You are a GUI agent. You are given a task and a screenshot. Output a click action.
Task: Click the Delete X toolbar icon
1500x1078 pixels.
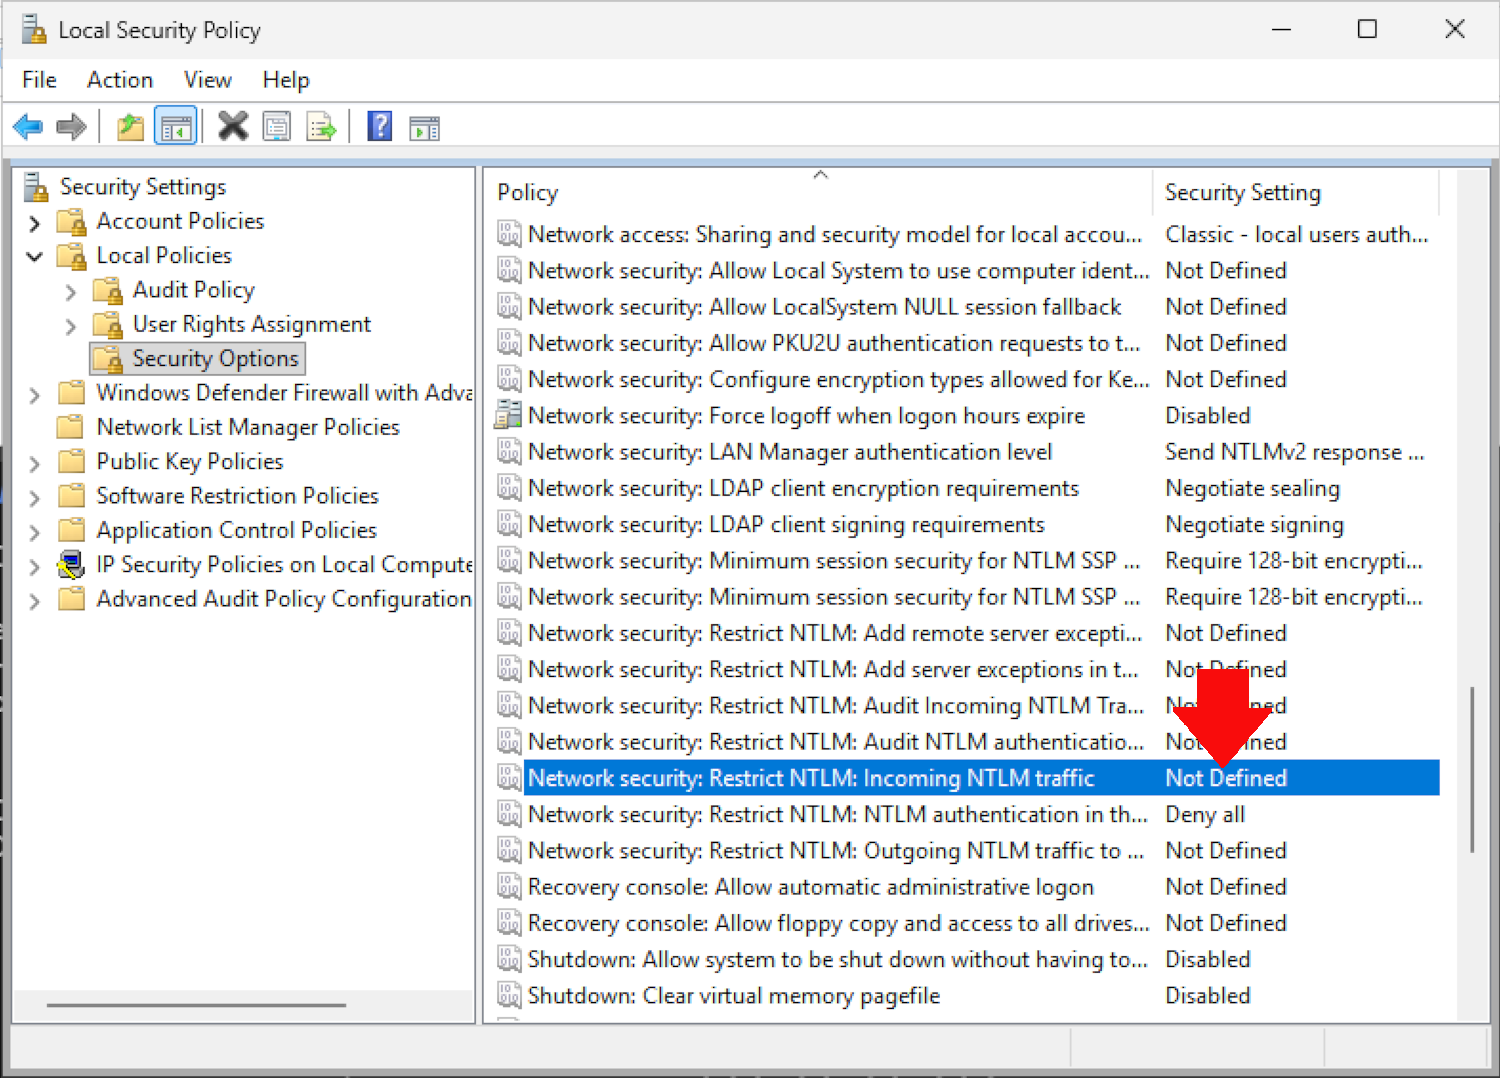click(x=233, y=127)
